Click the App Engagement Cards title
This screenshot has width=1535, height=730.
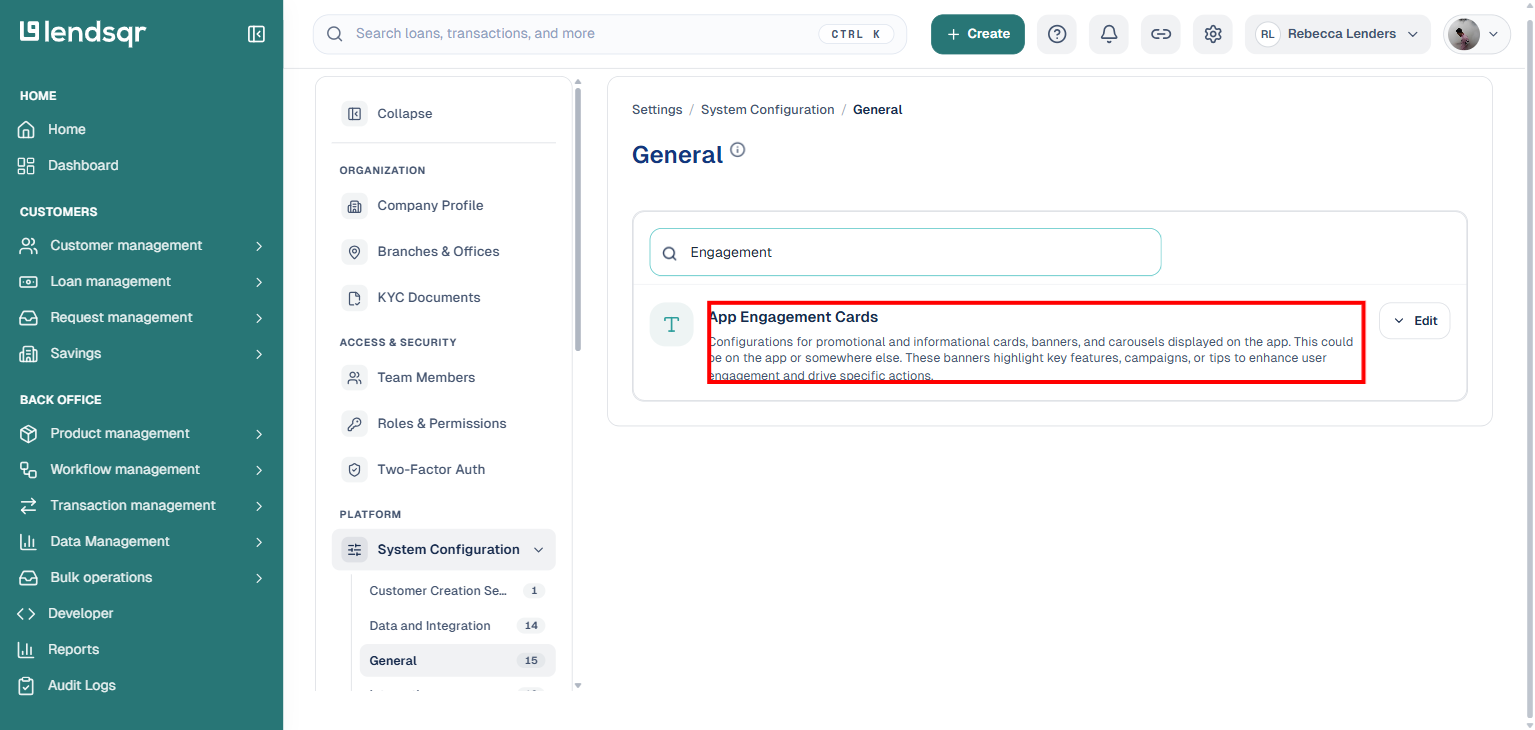click(x=793, y=317)
